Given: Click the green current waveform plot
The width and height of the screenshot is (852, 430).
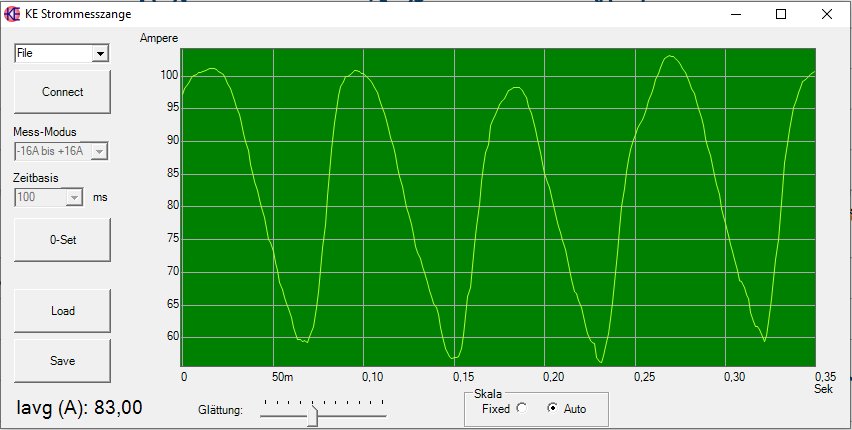Looking at the screenshot, I should pos(498,207).
